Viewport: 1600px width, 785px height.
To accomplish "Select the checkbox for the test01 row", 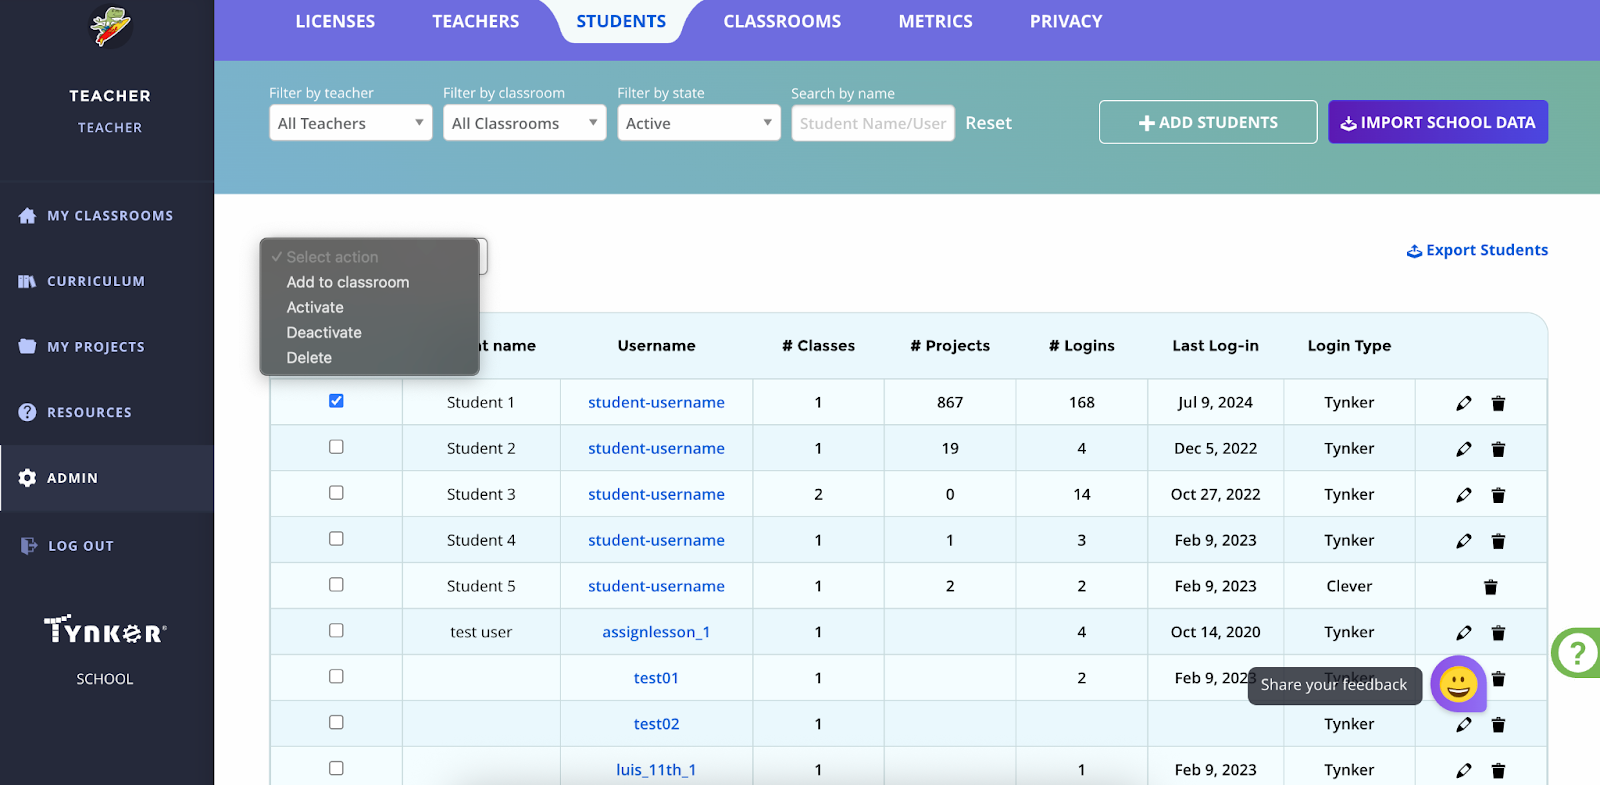I will [x=336, y=677].
